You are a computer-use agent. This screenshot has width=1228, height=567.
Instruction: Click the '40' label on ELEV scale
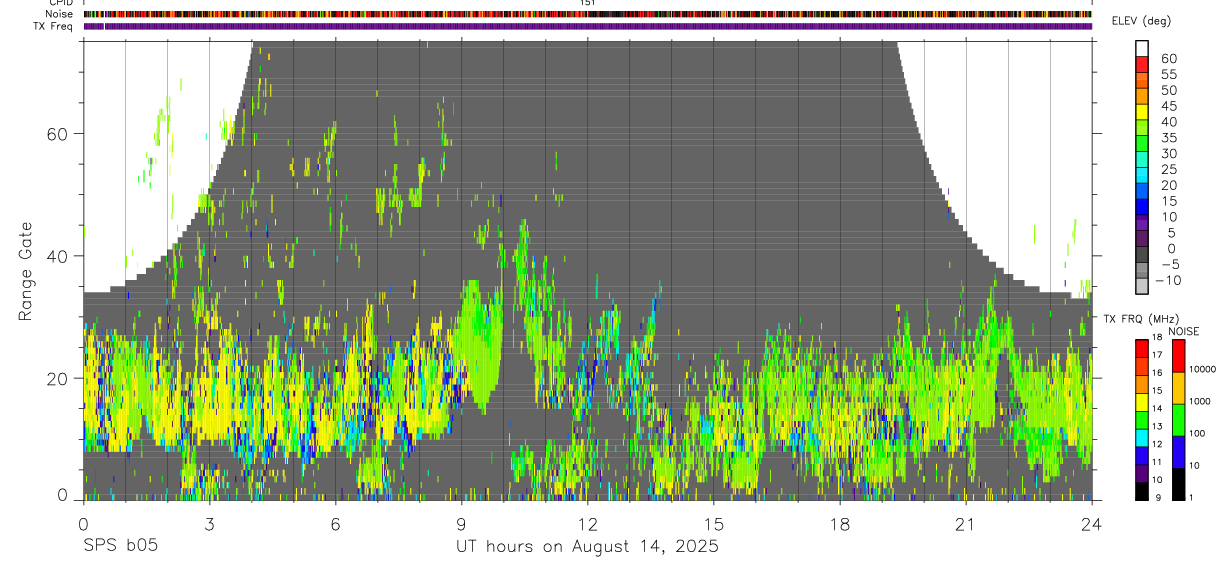tap(1168, 122)
